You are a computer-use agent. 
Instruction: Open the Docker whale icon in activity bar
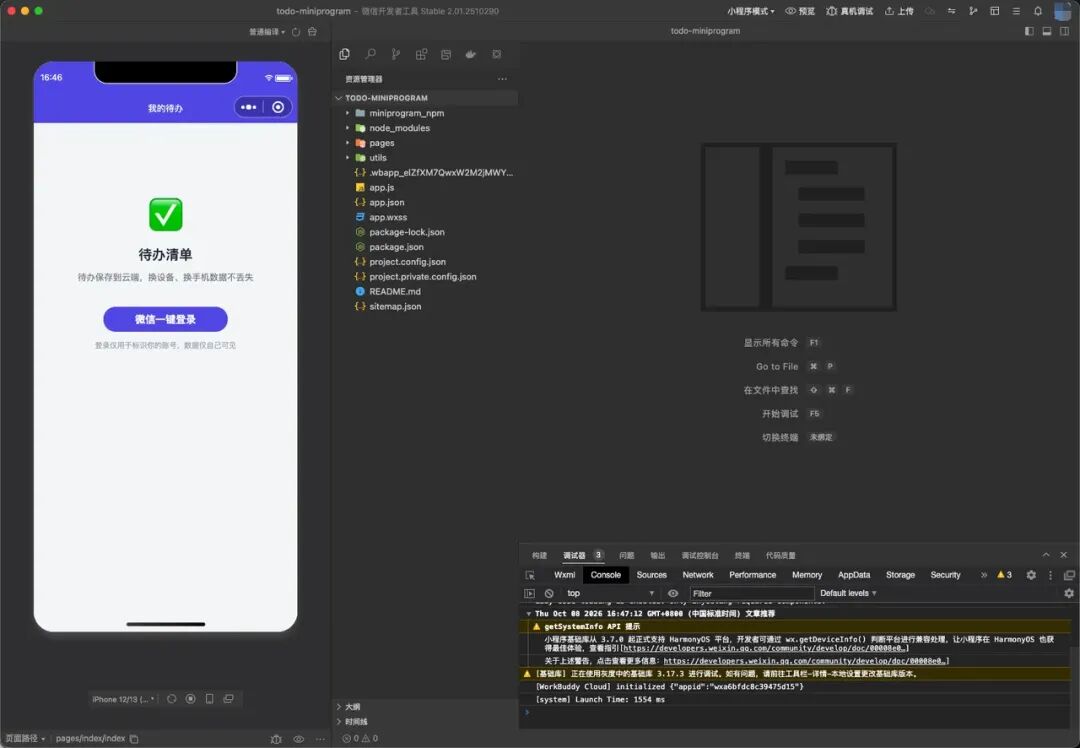[471, 54]
